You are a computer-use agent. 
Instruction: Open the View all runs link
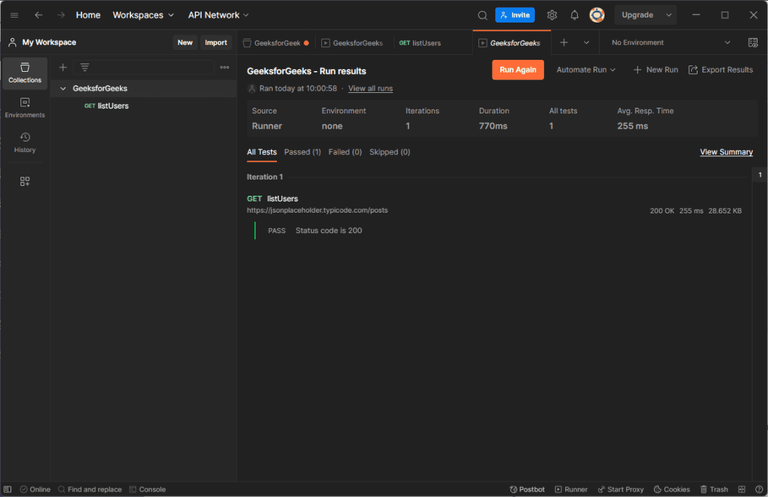pyautogui.click(x=370, y=88)
